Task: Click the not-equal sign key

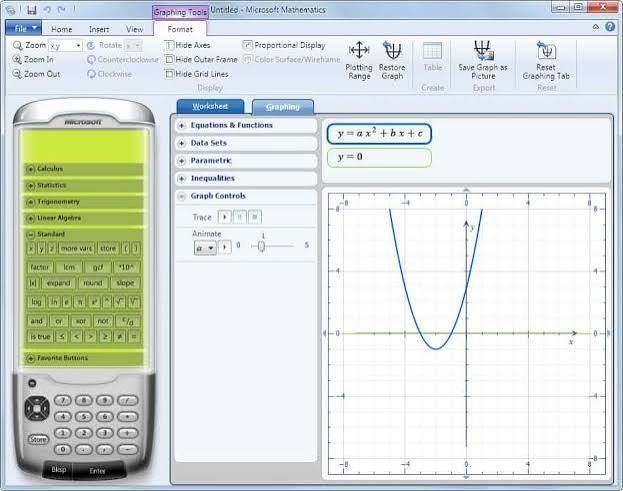Action: click(x=120, y=337)
